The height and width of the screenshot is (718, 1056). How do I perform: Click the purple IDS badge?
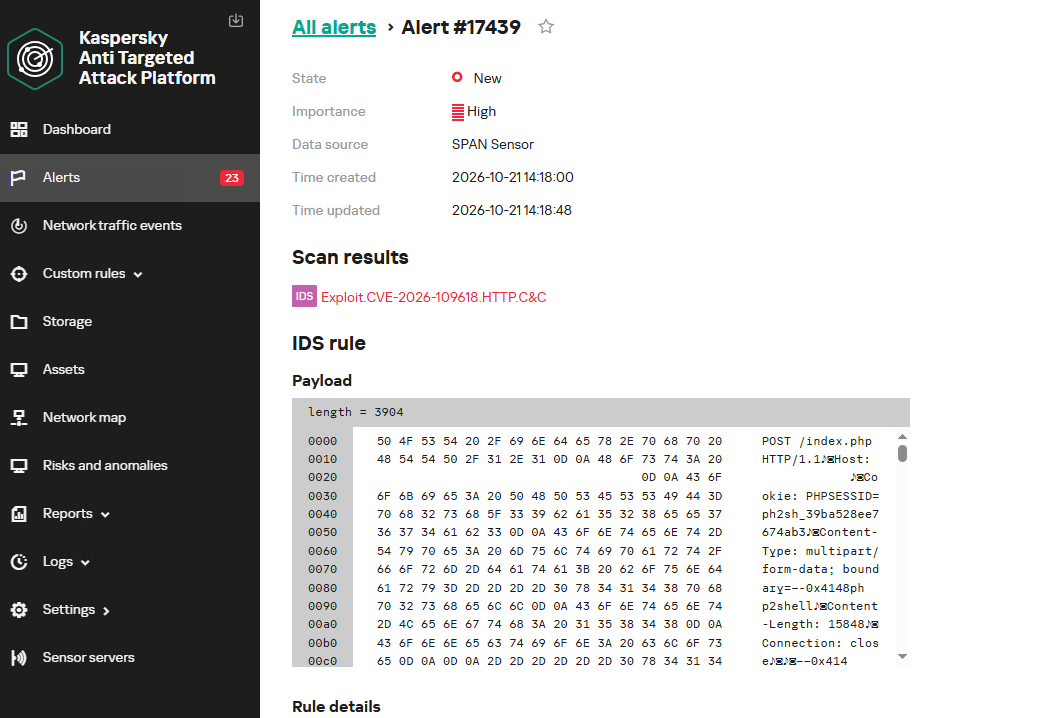coord(304,296)
